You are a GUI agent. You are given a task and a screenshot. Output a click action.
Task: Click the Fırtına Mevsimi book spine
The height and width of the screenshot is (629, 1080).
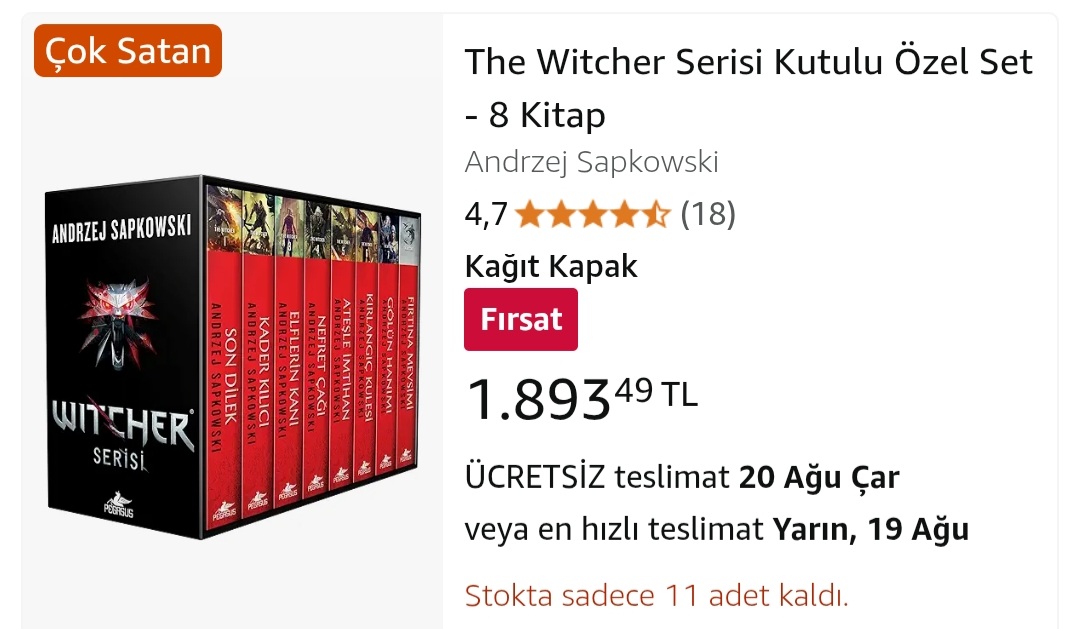coord(409,344)
